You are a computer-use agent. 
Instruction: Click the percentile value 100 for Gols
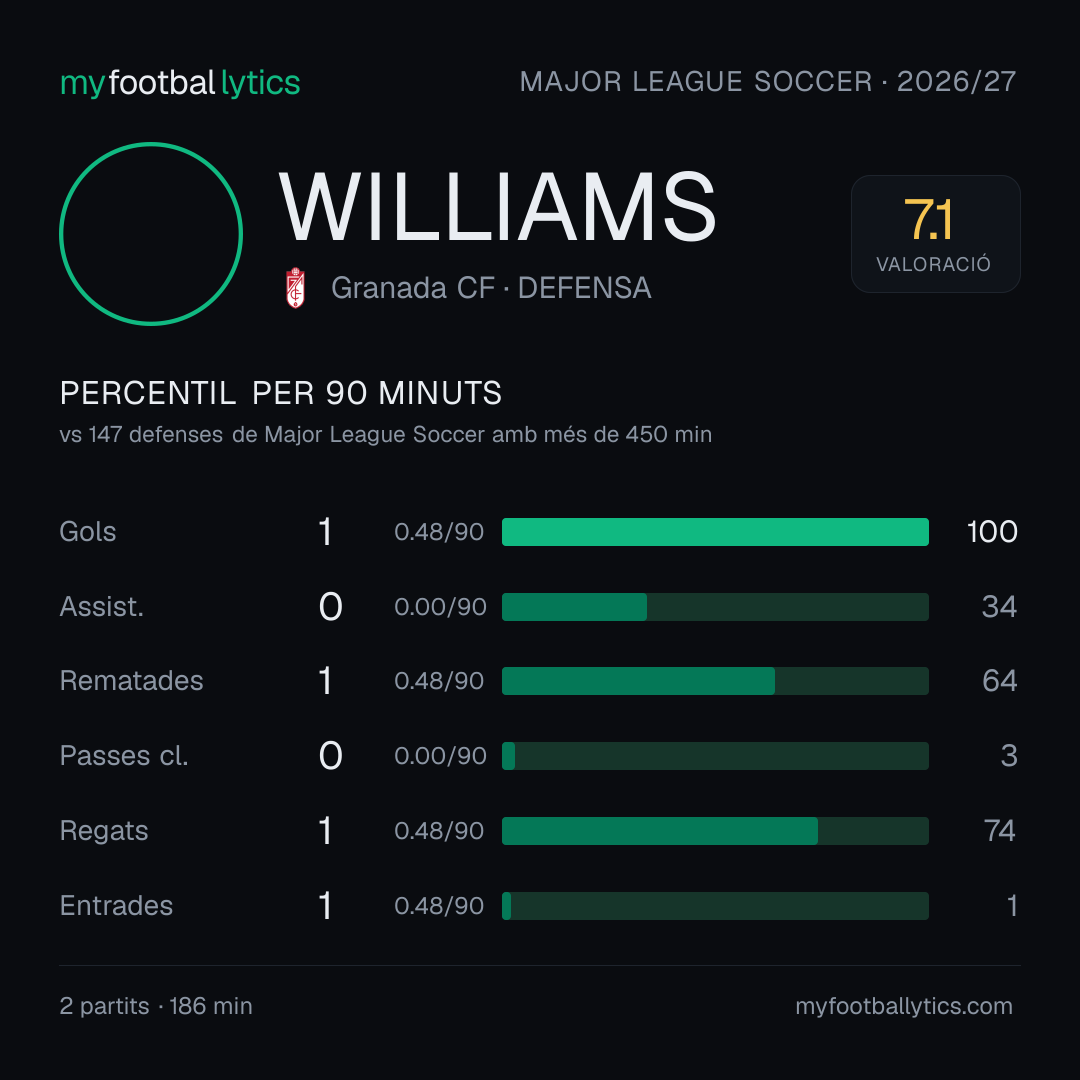992,532
